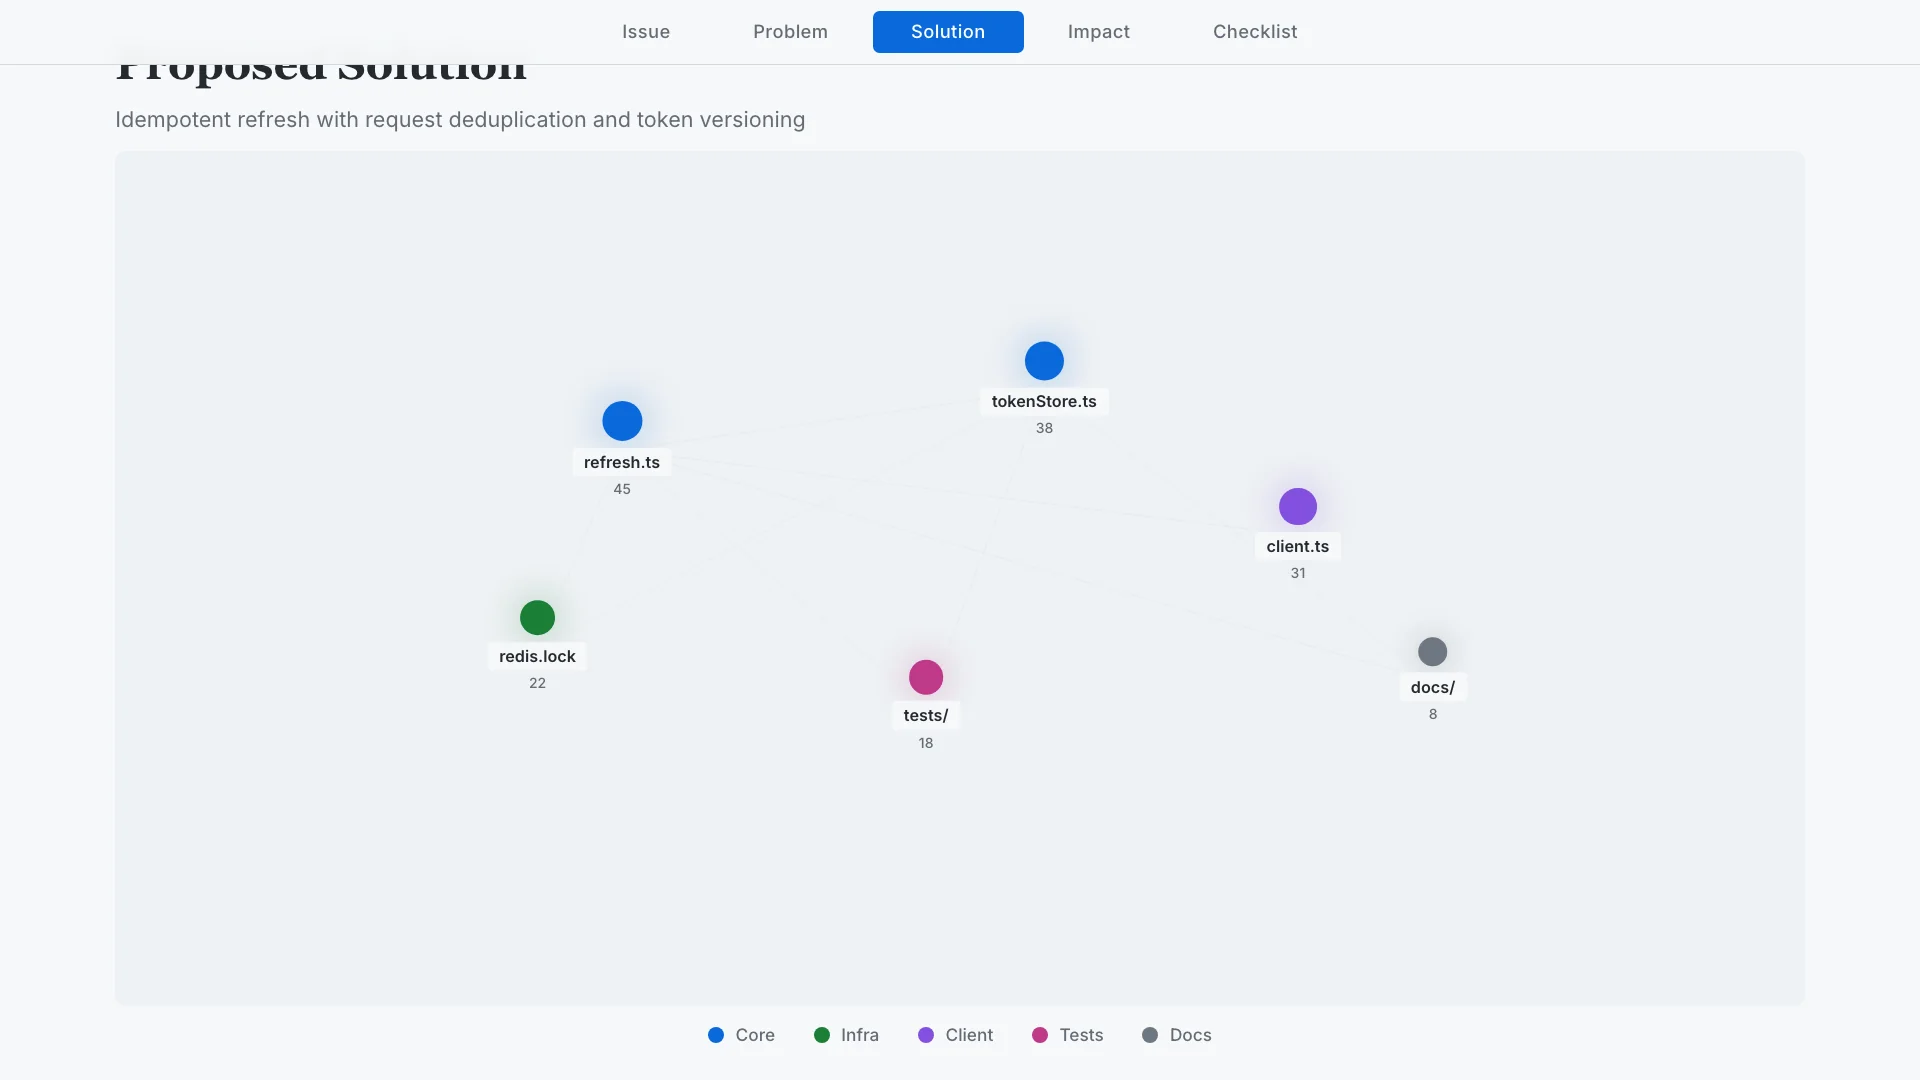The image size is (1920, 1080).
Task: Click the Tests legend pink dot
Action: click(1040, 1035)
